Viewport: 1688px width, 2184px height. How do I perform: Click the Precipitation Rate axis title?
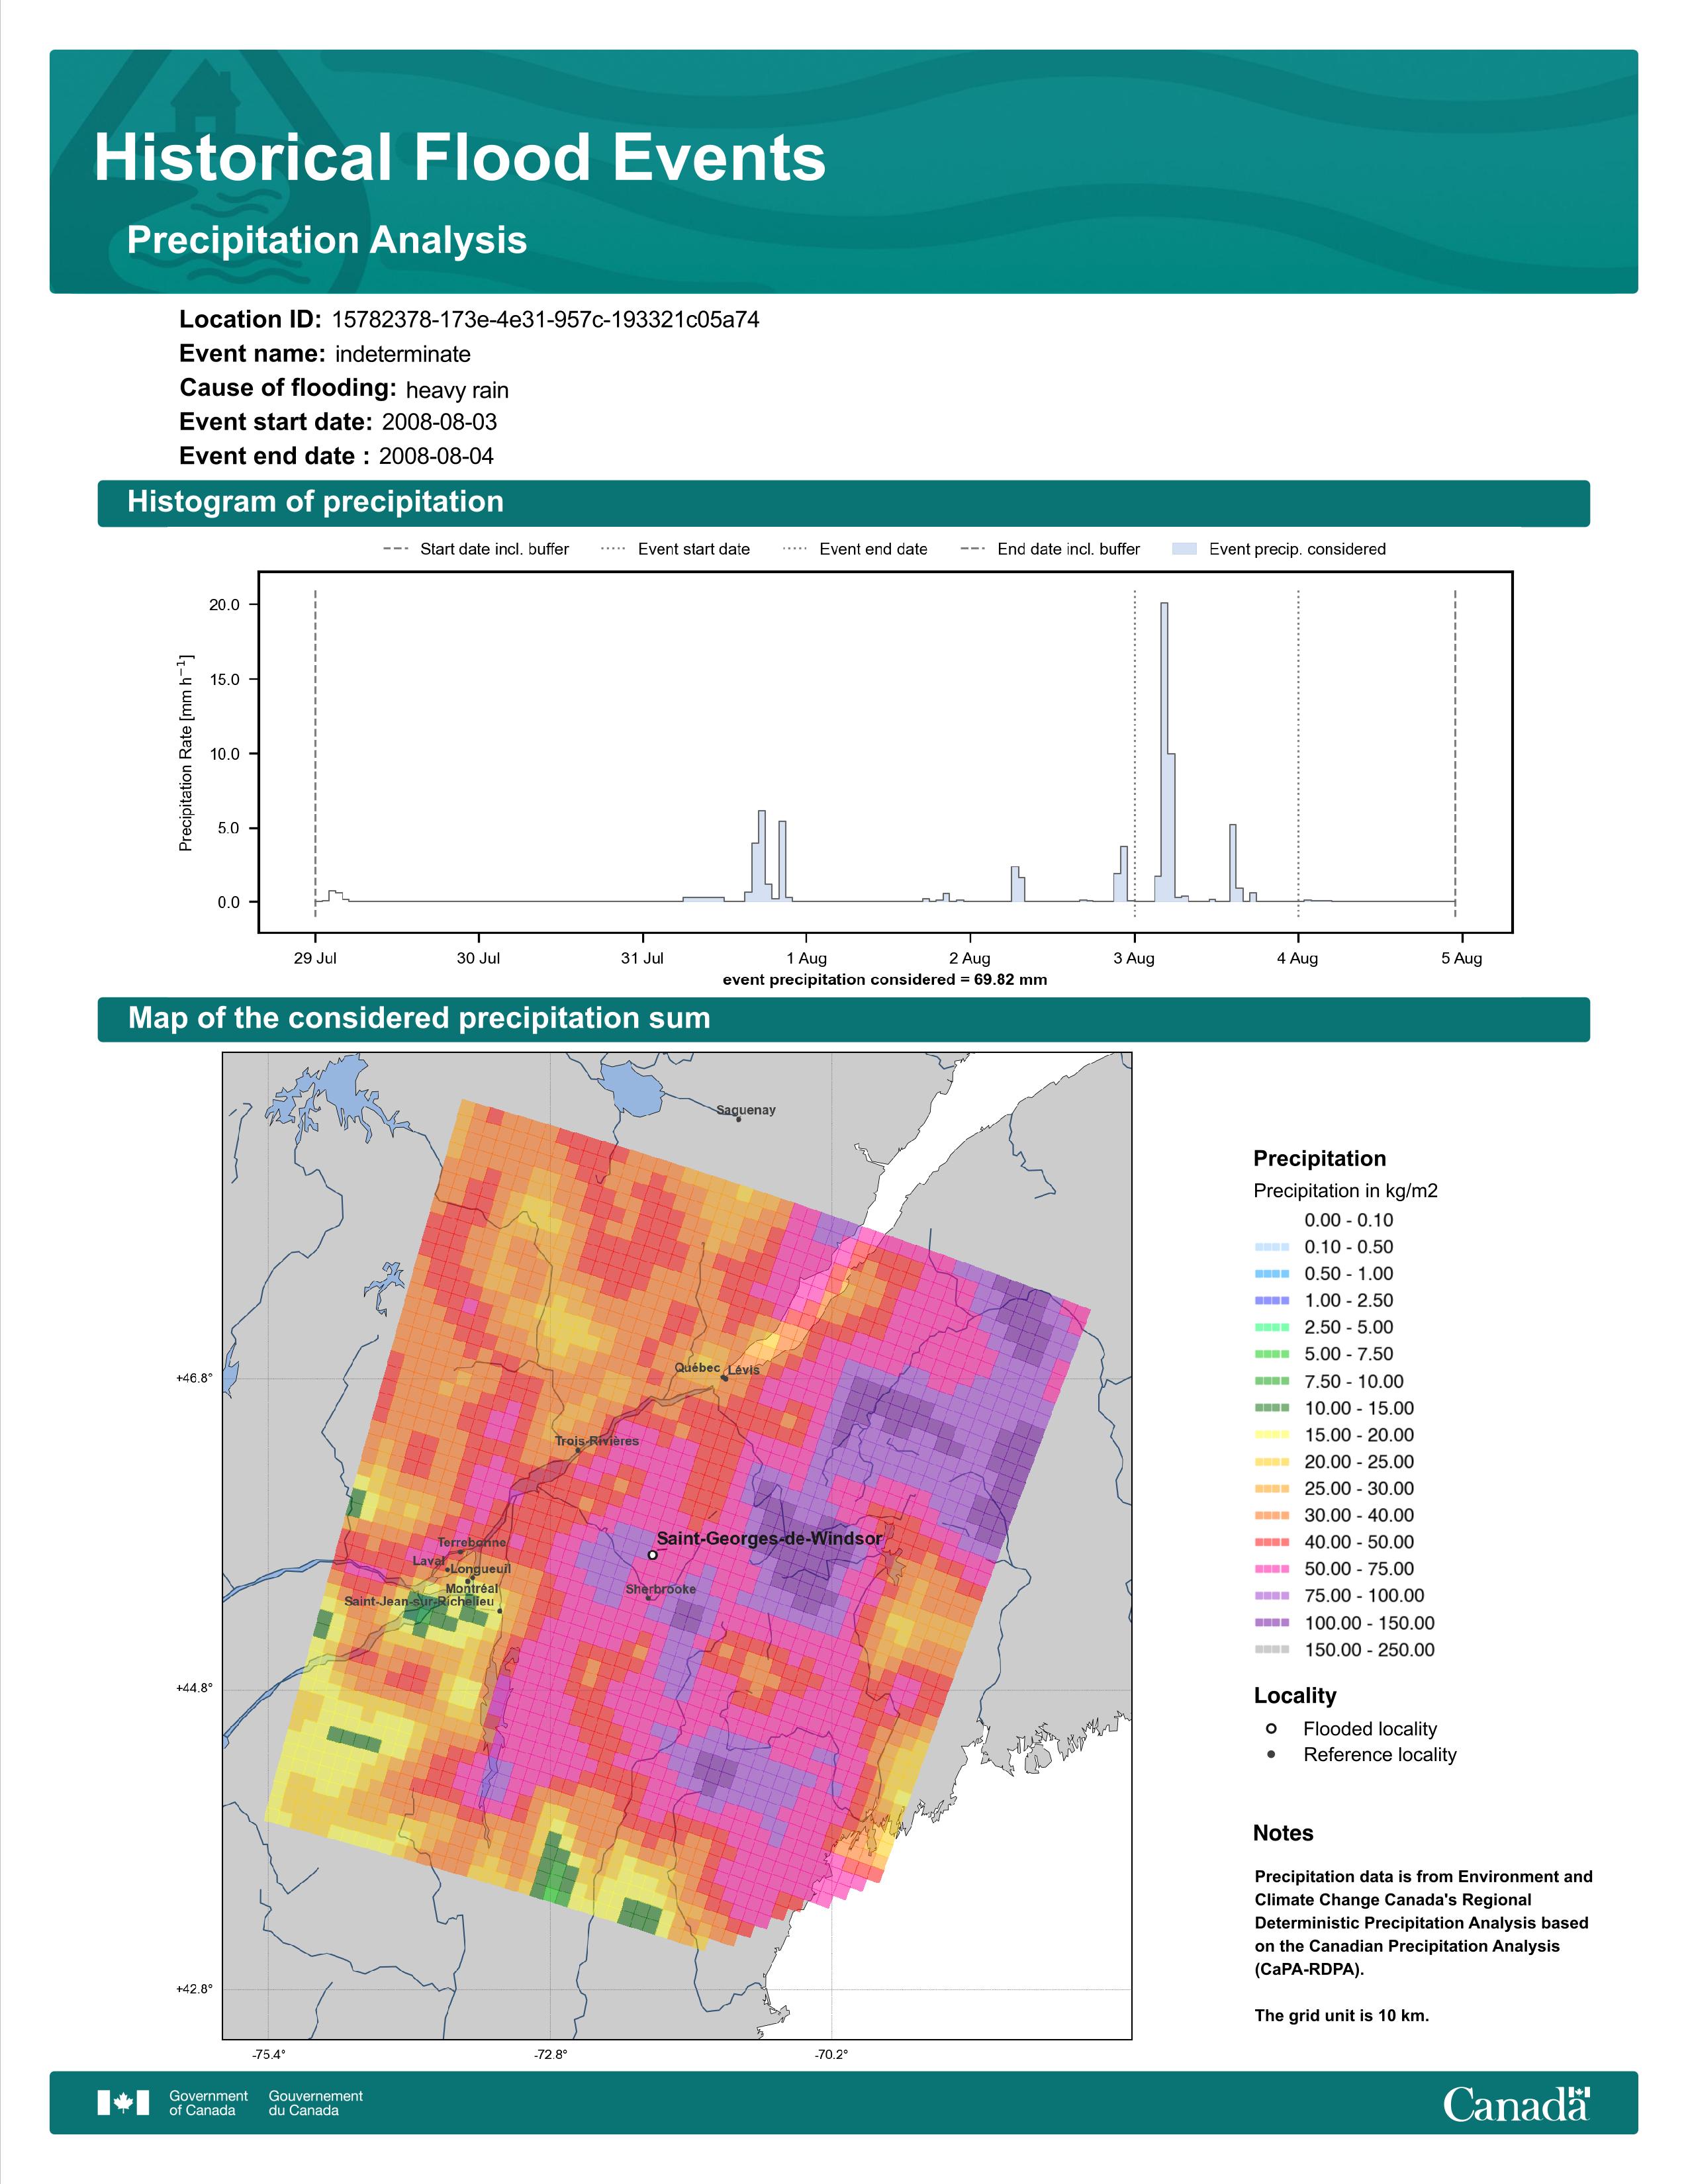pos(186,752)
